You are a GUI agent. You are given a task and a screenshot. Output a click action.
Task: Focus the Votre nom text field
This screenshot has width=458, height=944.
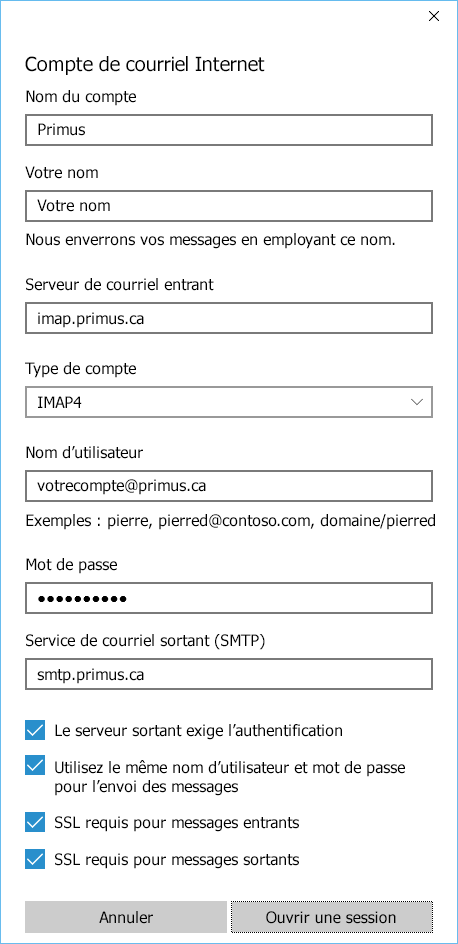(x=229, y=206)
